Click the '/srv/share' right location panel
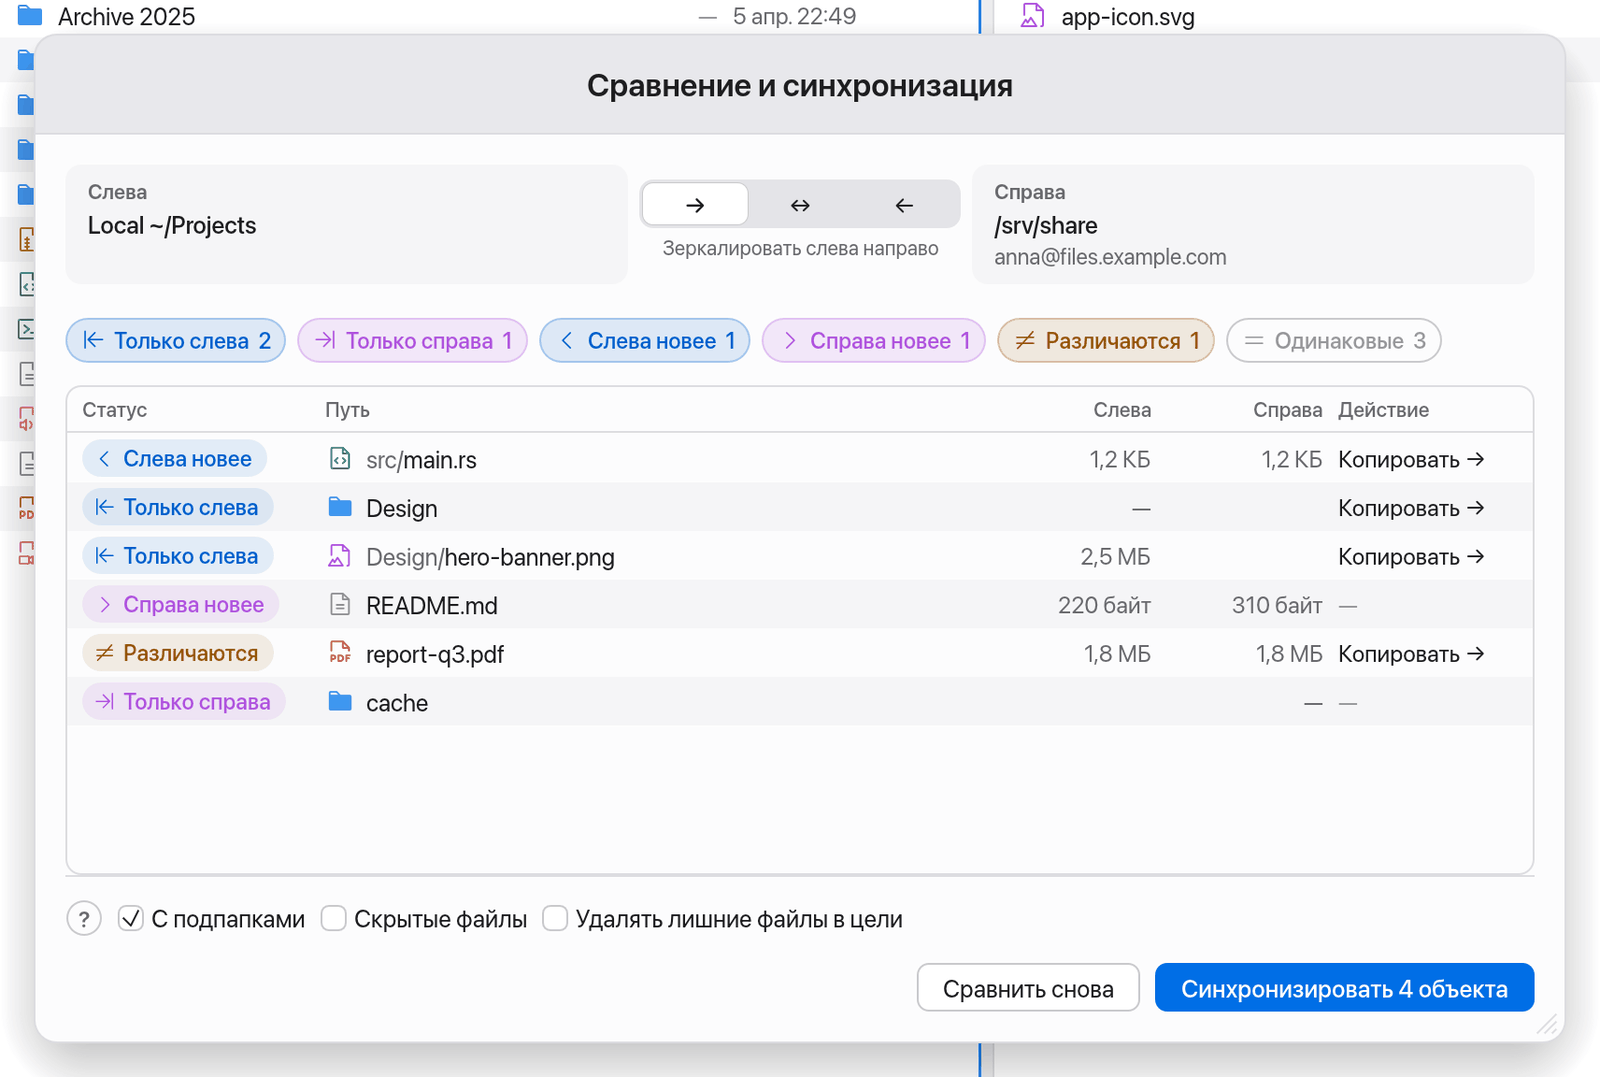 point(1253,224)
